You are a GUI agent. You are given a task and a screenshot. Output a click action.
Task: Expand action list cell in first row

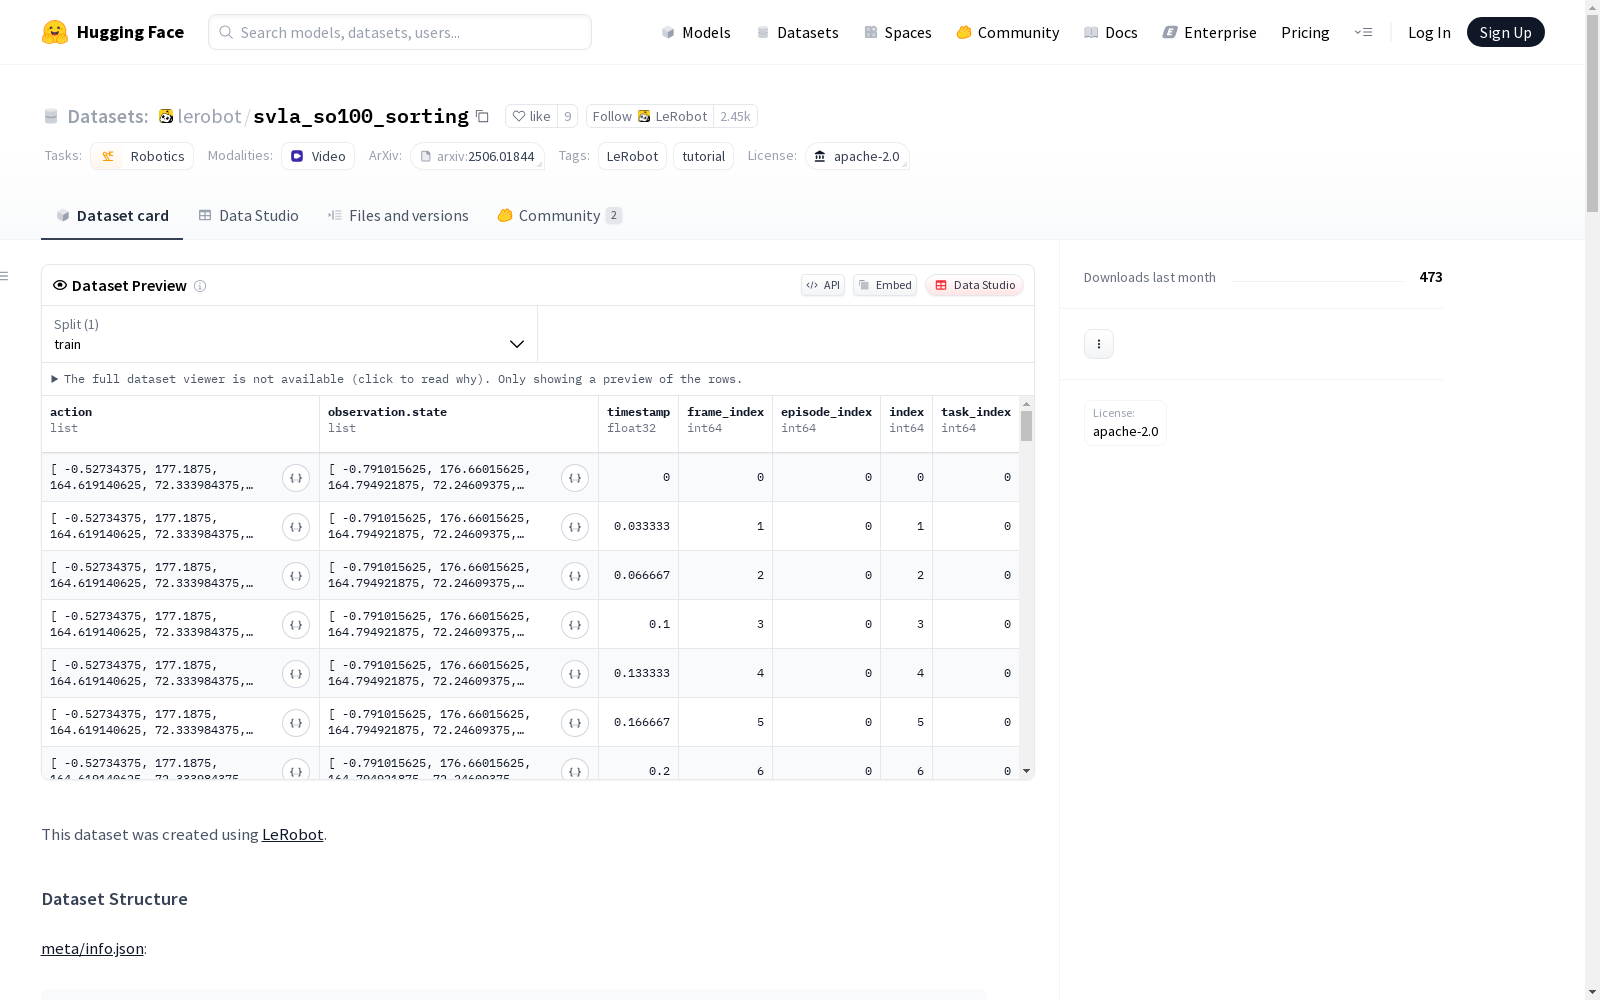tap(296, 478)
